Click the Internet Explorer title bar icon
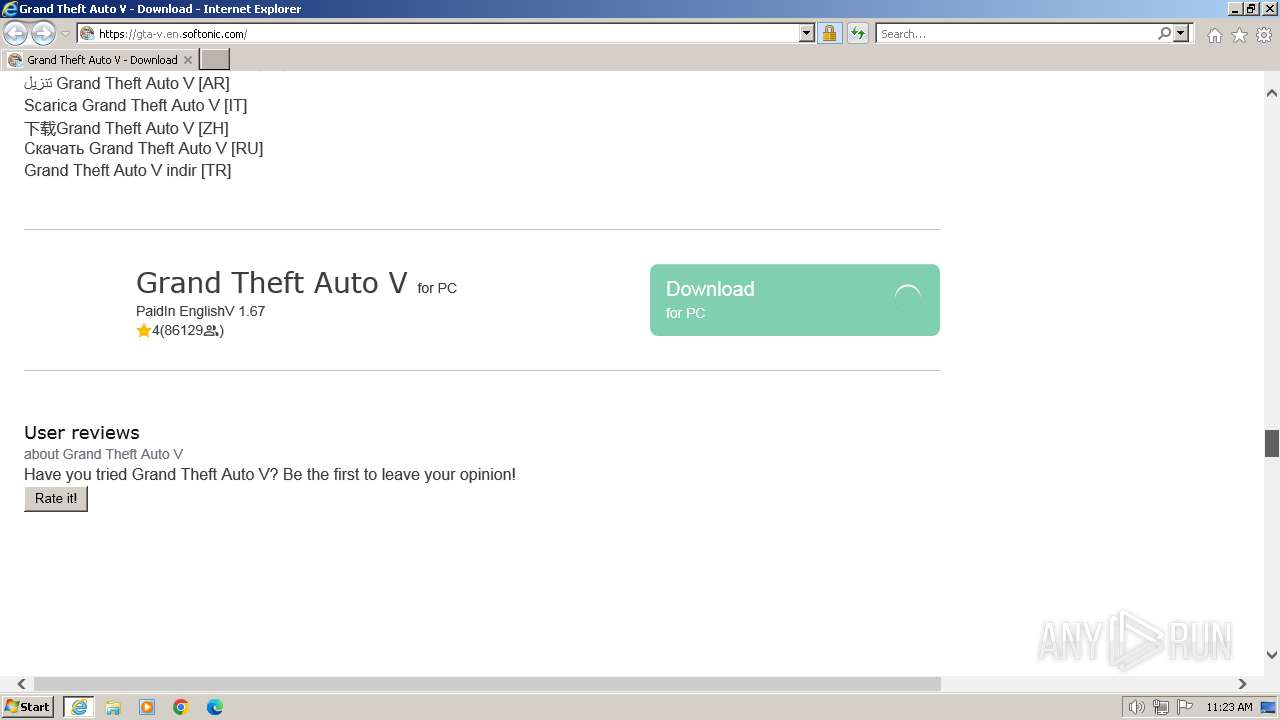 pyautogui.click(x=10, y=9)
